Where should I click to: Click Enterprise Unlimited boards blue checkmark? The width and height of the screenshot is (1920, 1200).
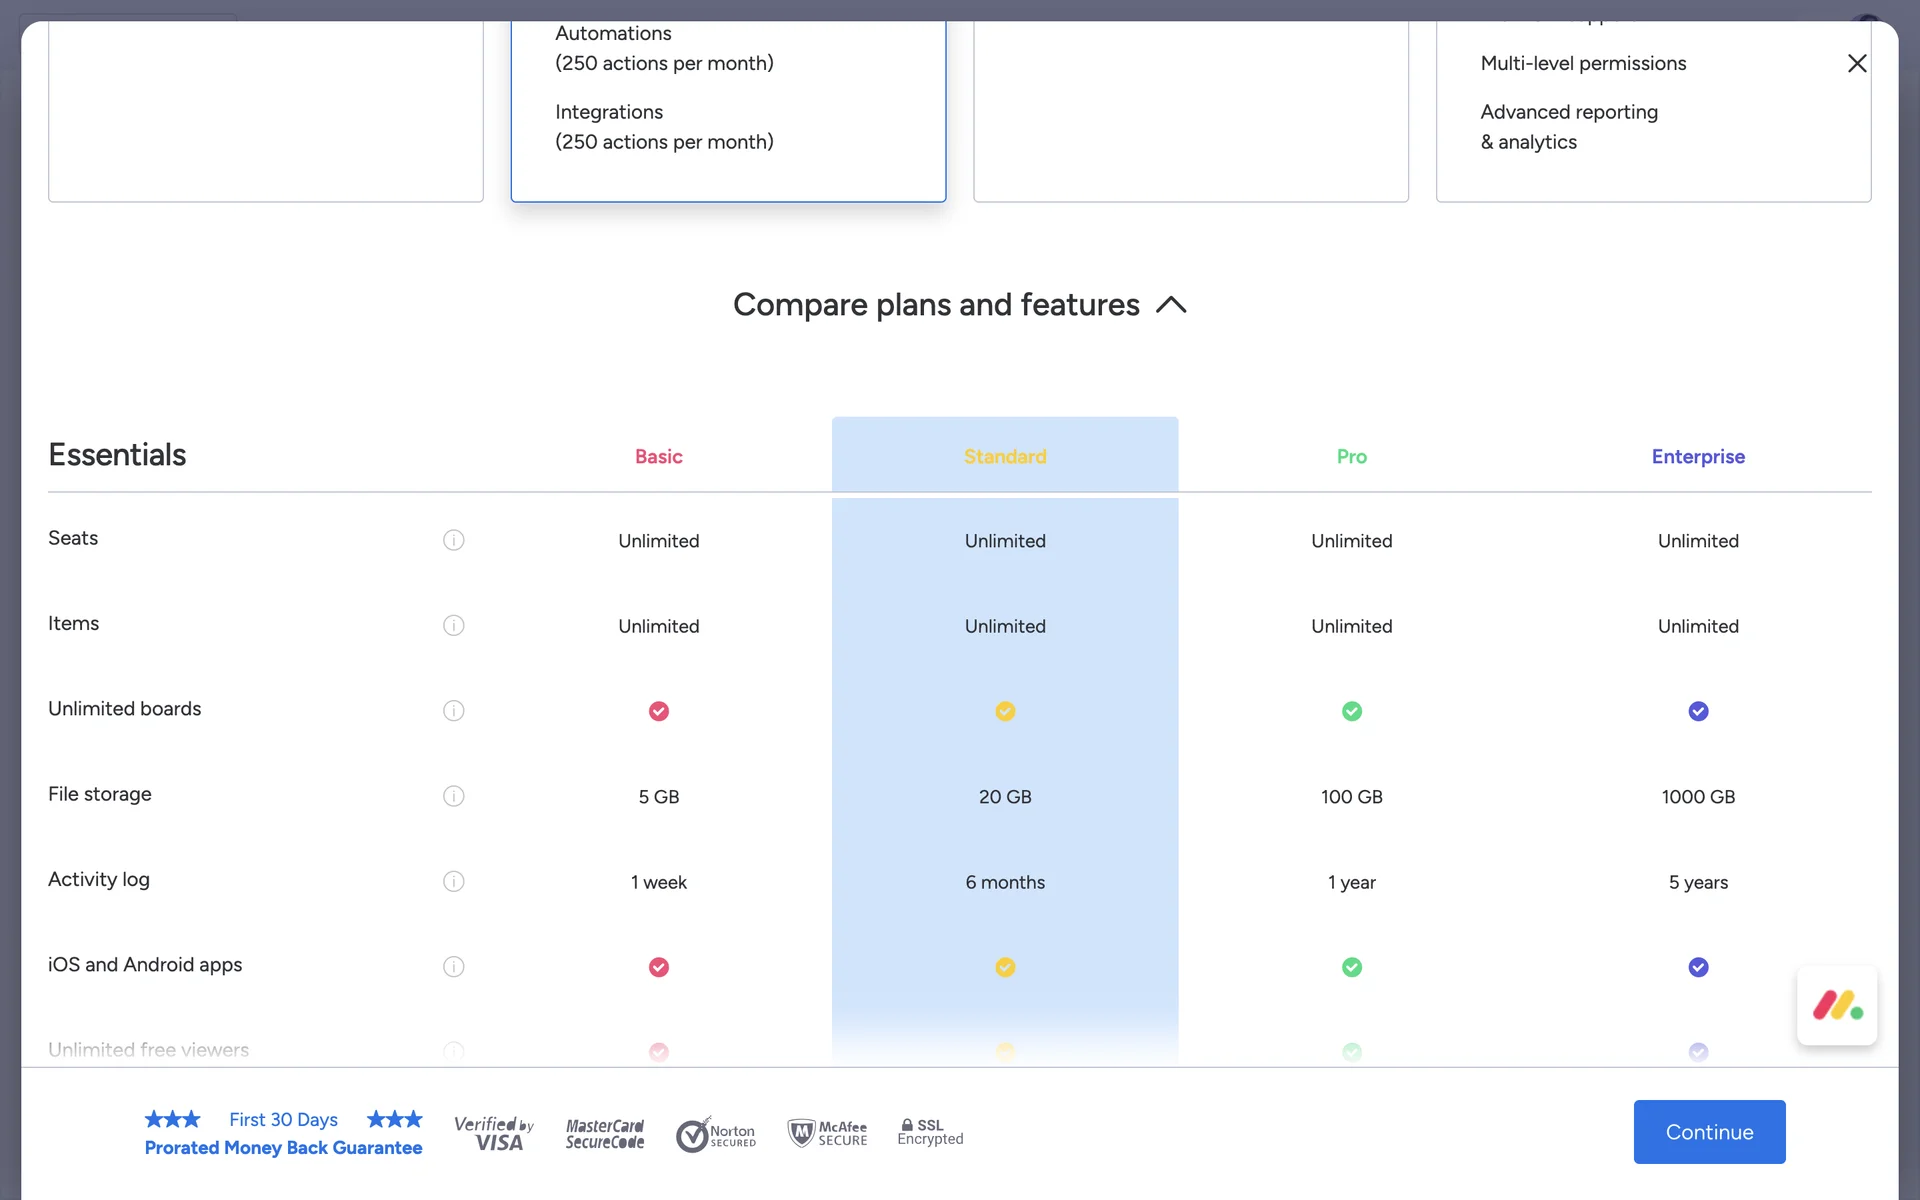click(1697, 711)
